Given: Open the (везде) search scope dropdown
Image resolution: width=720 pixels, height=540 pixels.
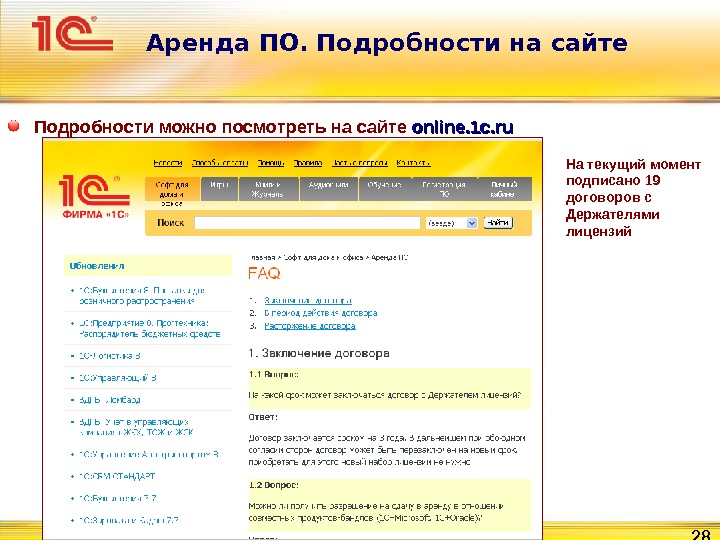Looking at the screenshot, I should click(451, 223).
